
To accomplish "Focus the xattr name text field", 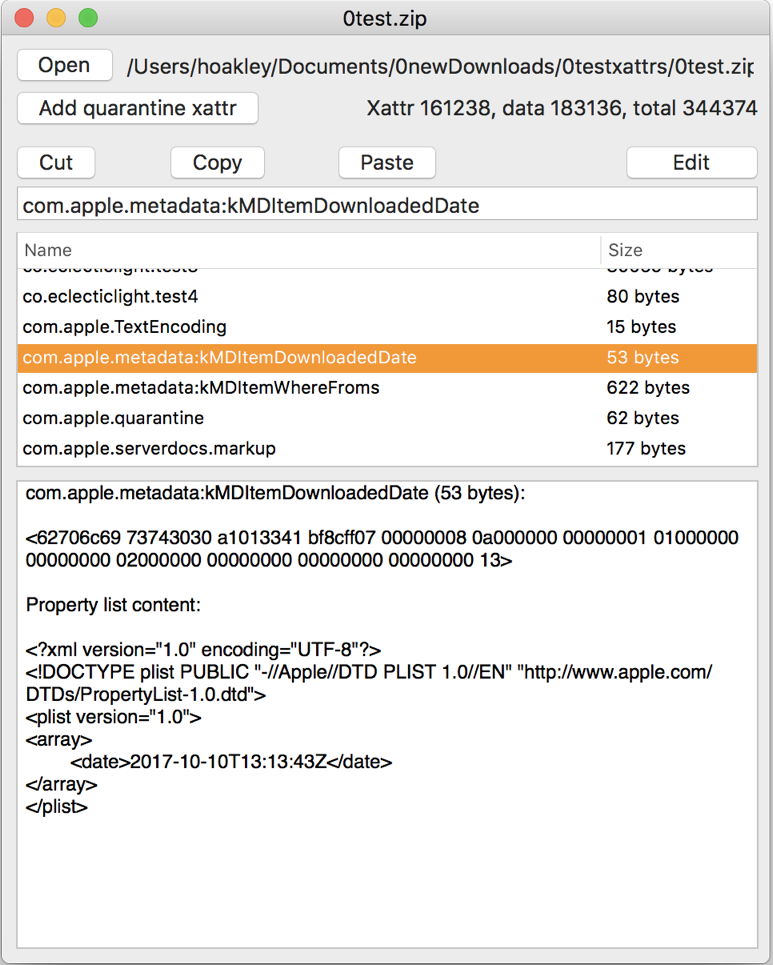I will tap(386, 206).
